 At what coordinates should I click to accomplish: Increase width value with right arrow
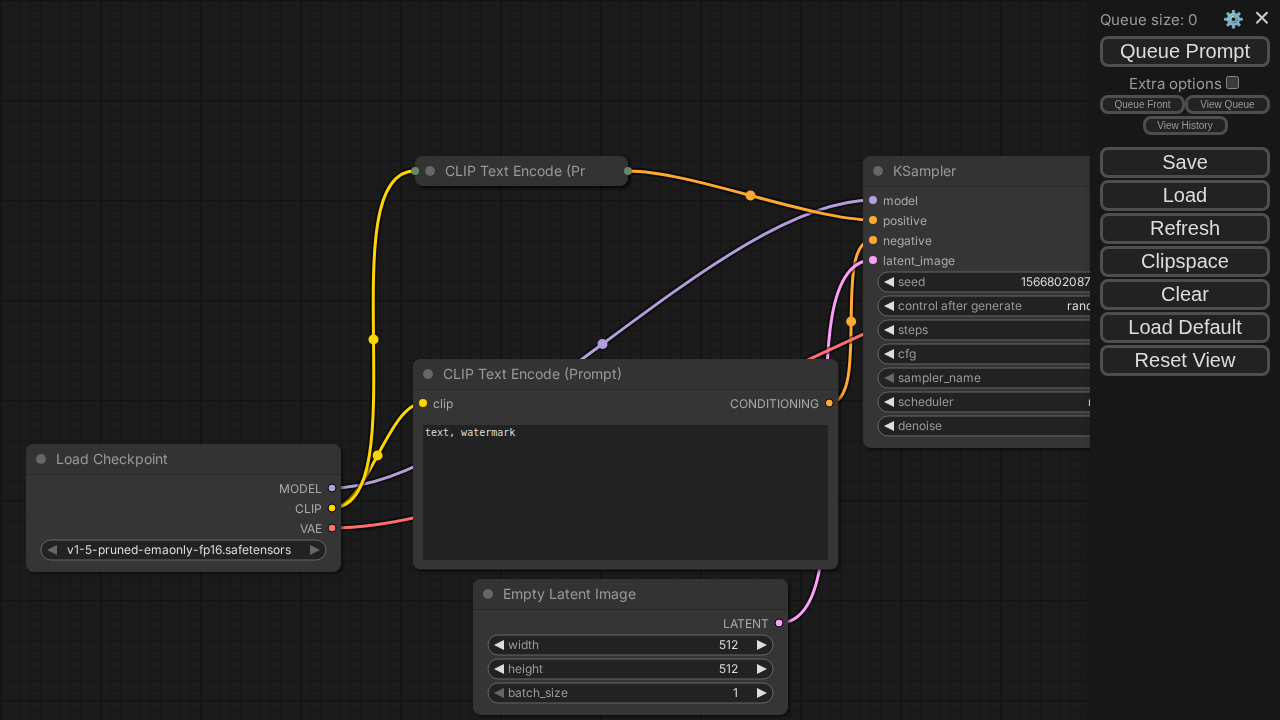click(x=761, y=645)
